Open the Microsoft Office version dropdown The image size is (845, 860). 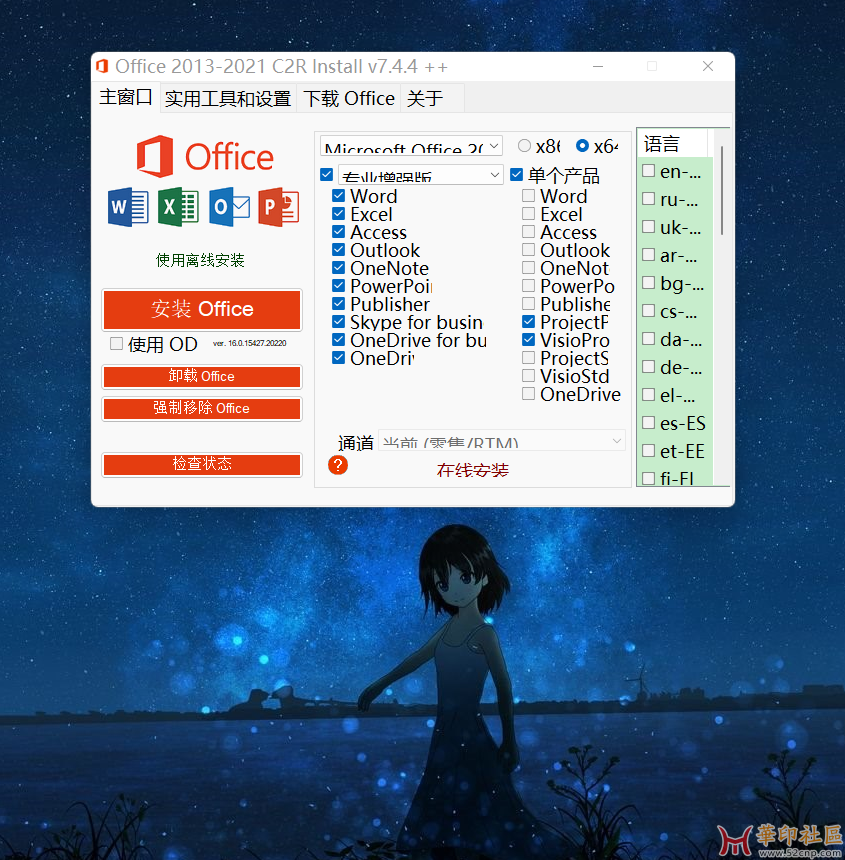pyautogui.click(x=411, y=146)
